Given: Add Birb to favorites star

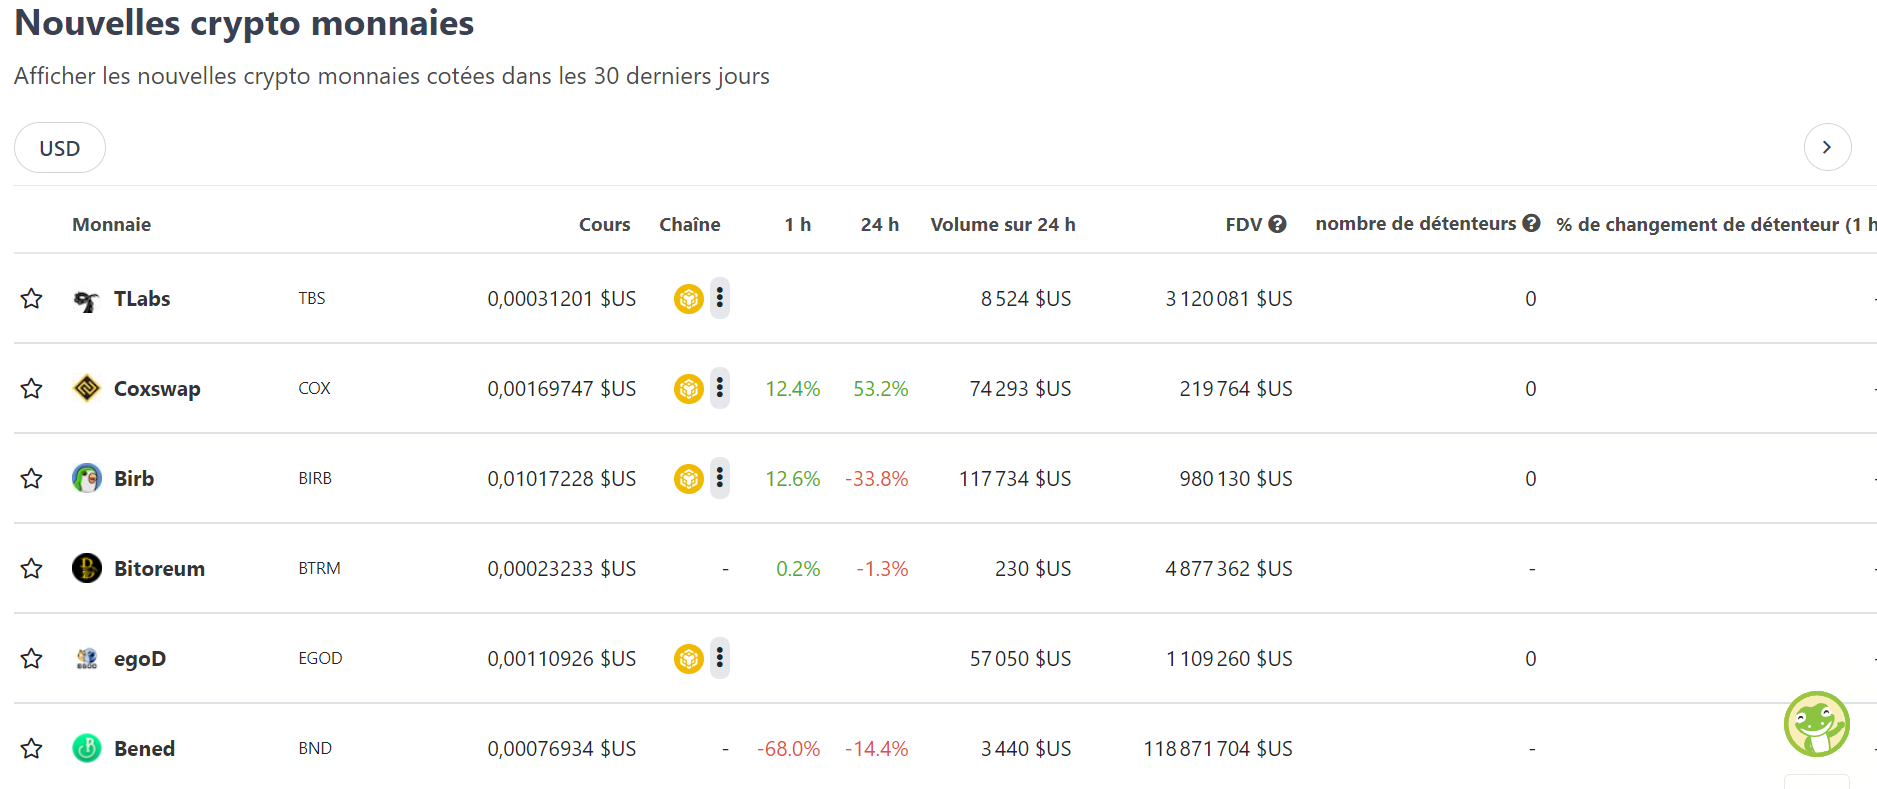Looking at the screenshot, I should 32,478.
